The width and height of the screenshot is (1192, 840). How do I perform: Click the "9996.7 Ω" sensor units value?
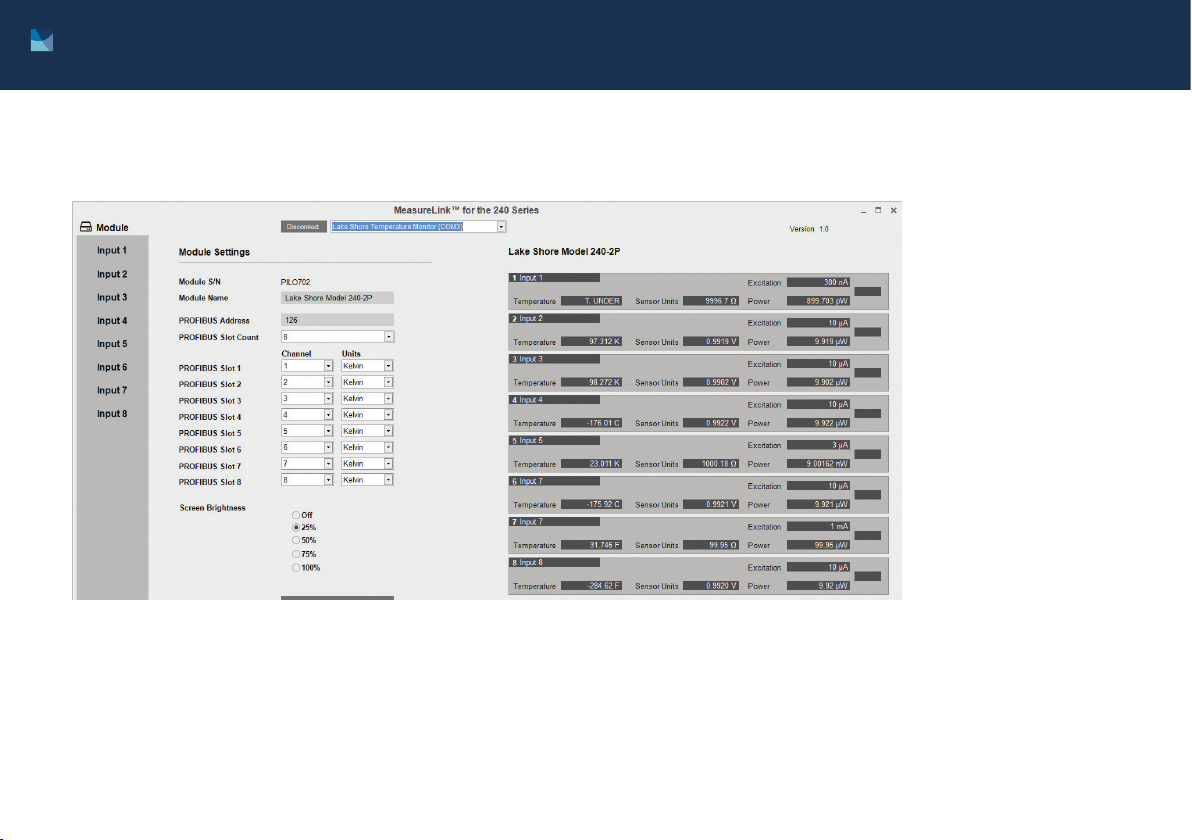pyautogui.click(x=711, y=301)
